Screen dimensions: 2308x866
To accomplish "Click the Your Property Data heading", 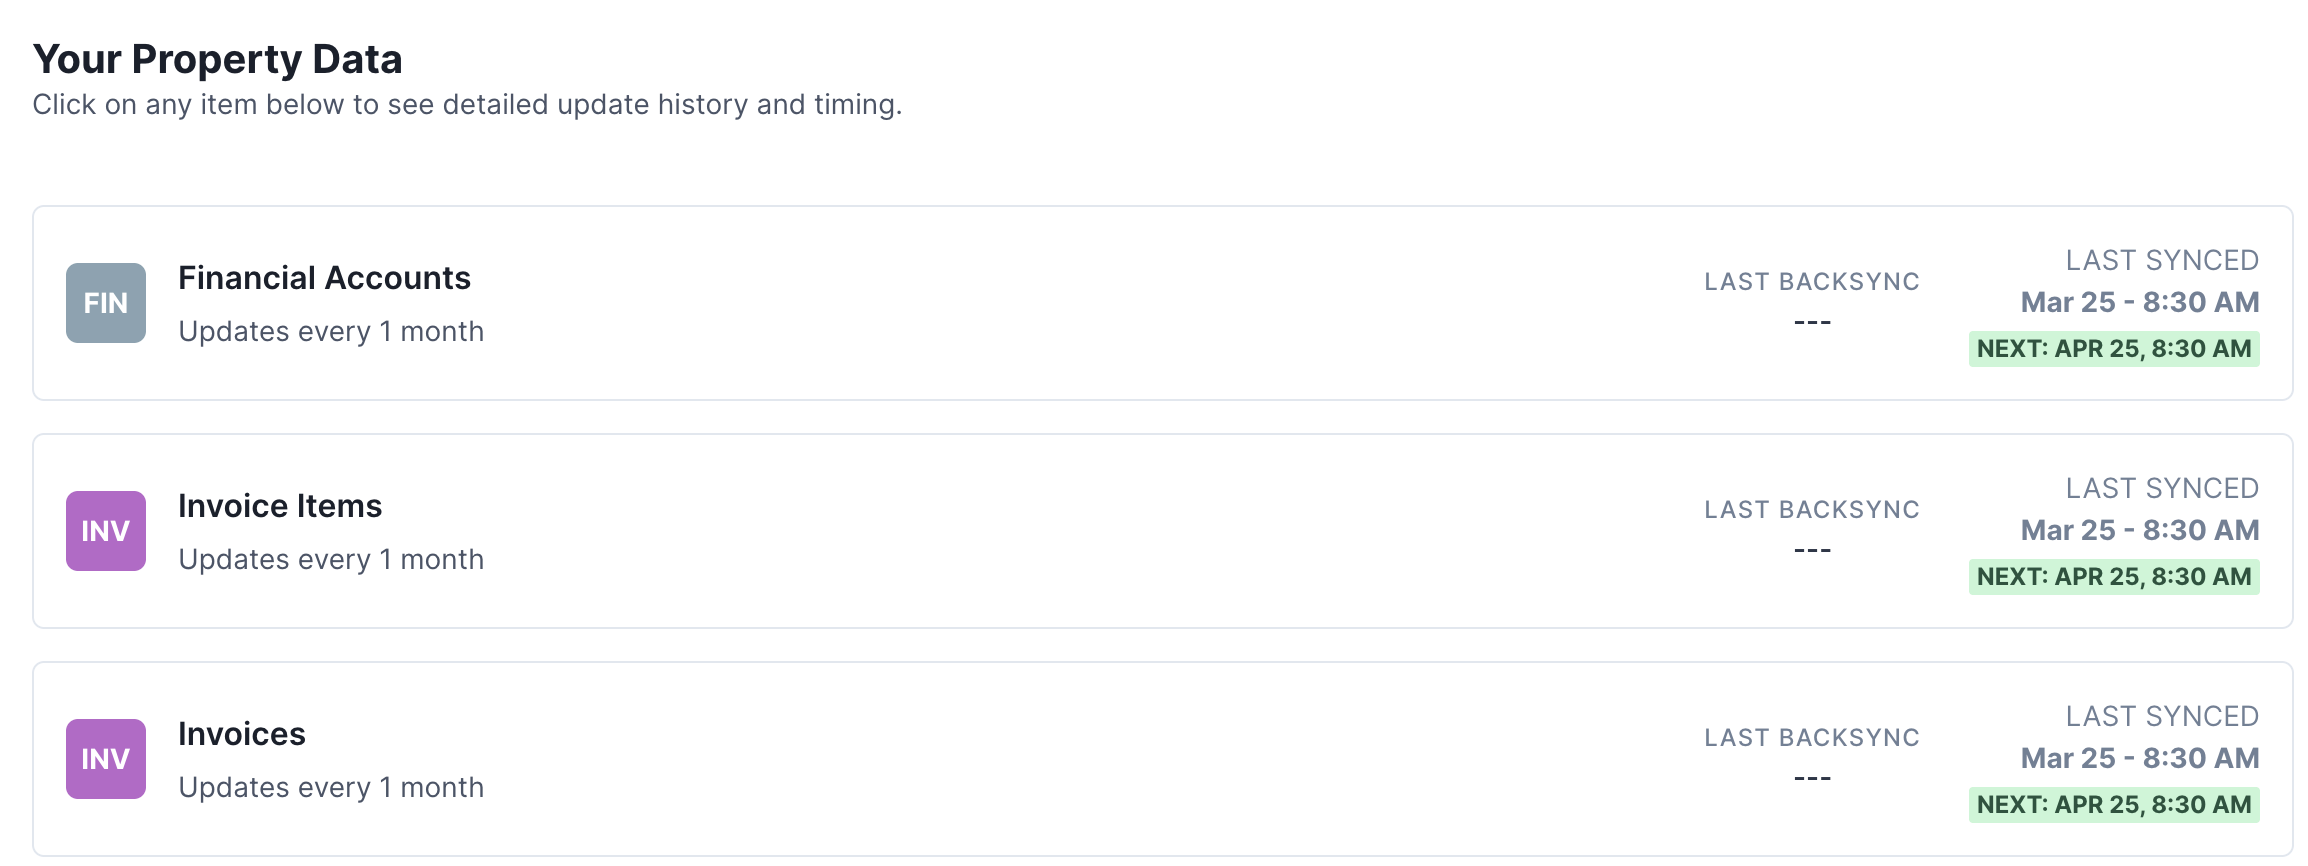I will (219, 58).
